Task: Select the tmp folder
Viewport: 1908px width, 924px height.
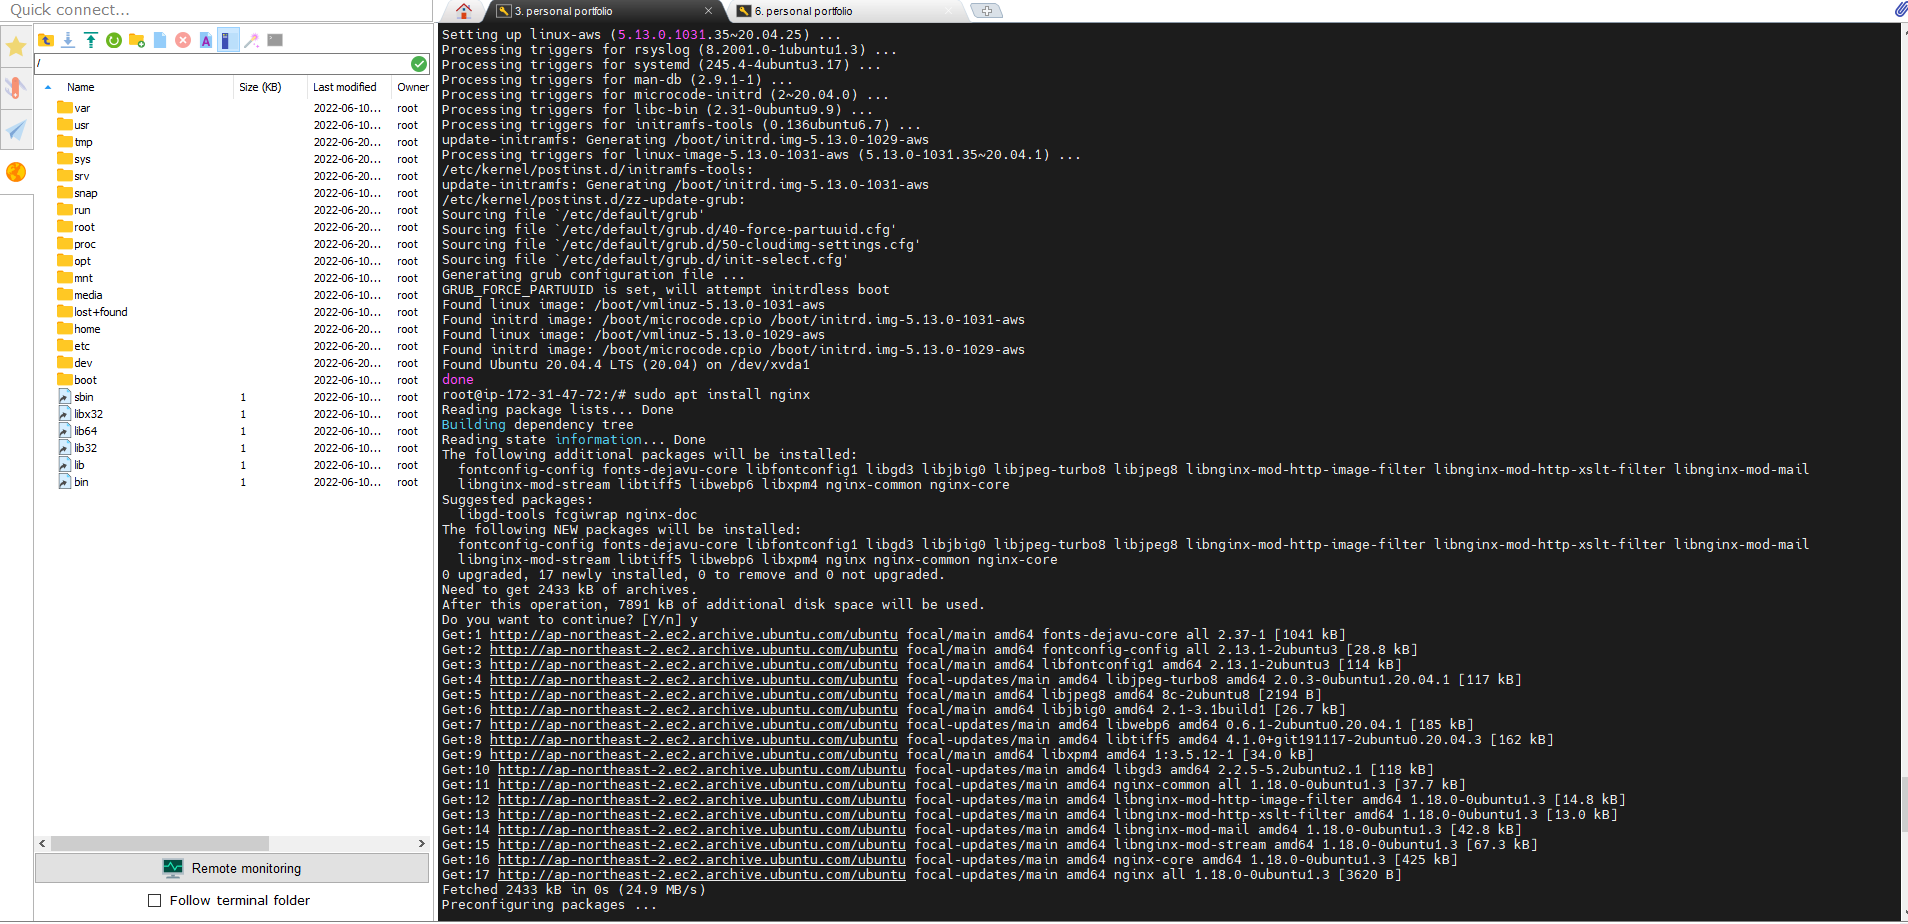Action: 83,142
